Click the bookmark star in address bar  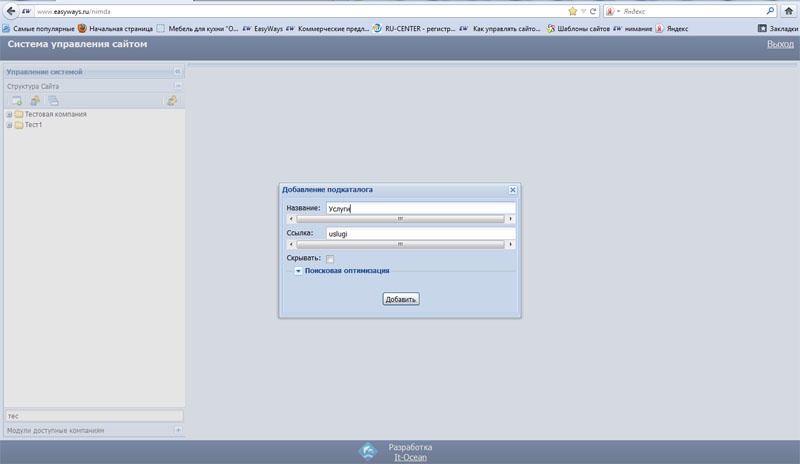[x=572, y=11]
